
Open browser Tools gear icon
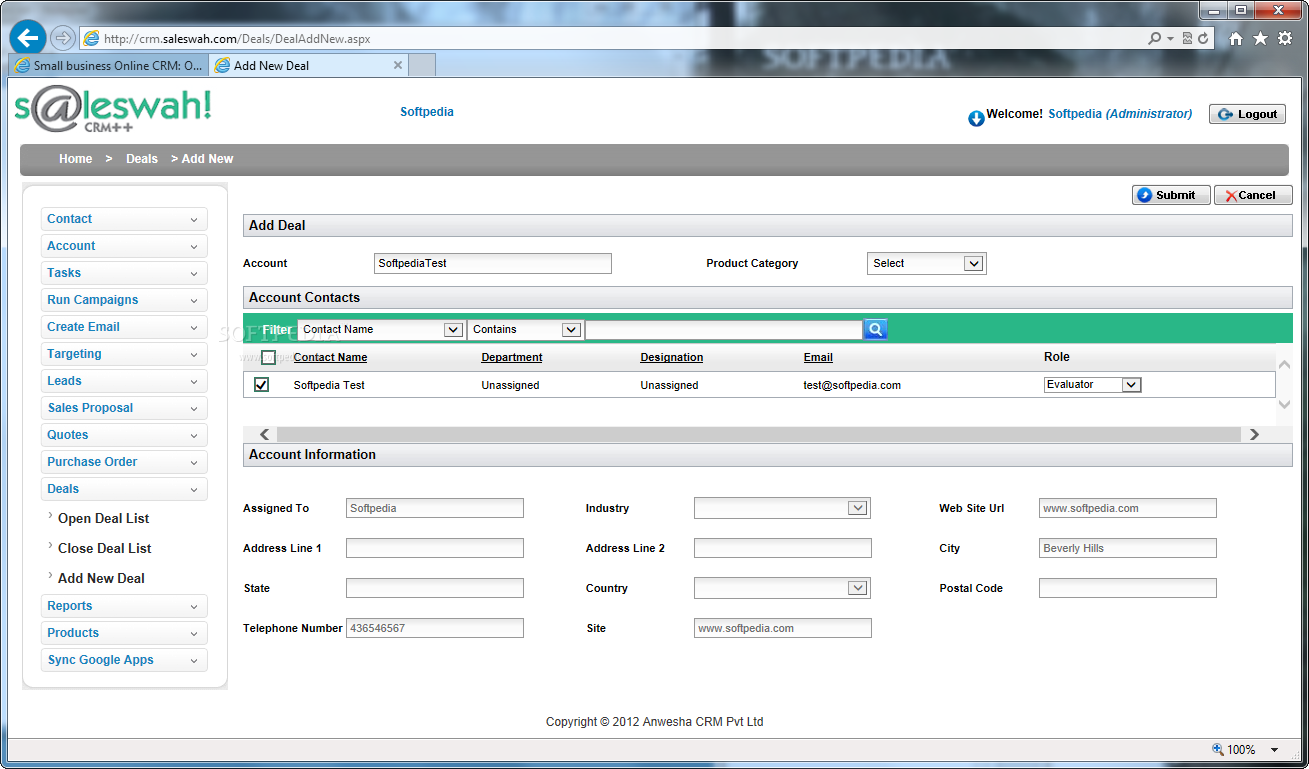click(1285, 39)
